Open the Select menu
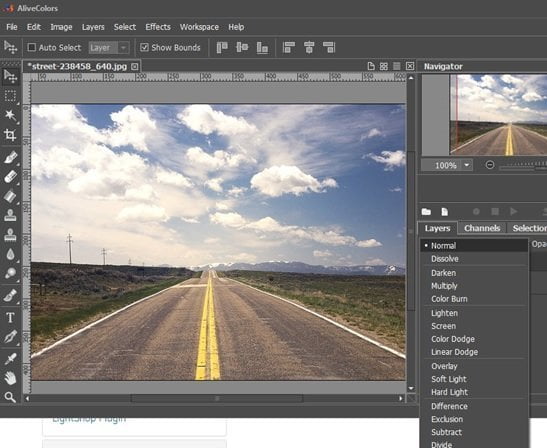 coord(125,27)
